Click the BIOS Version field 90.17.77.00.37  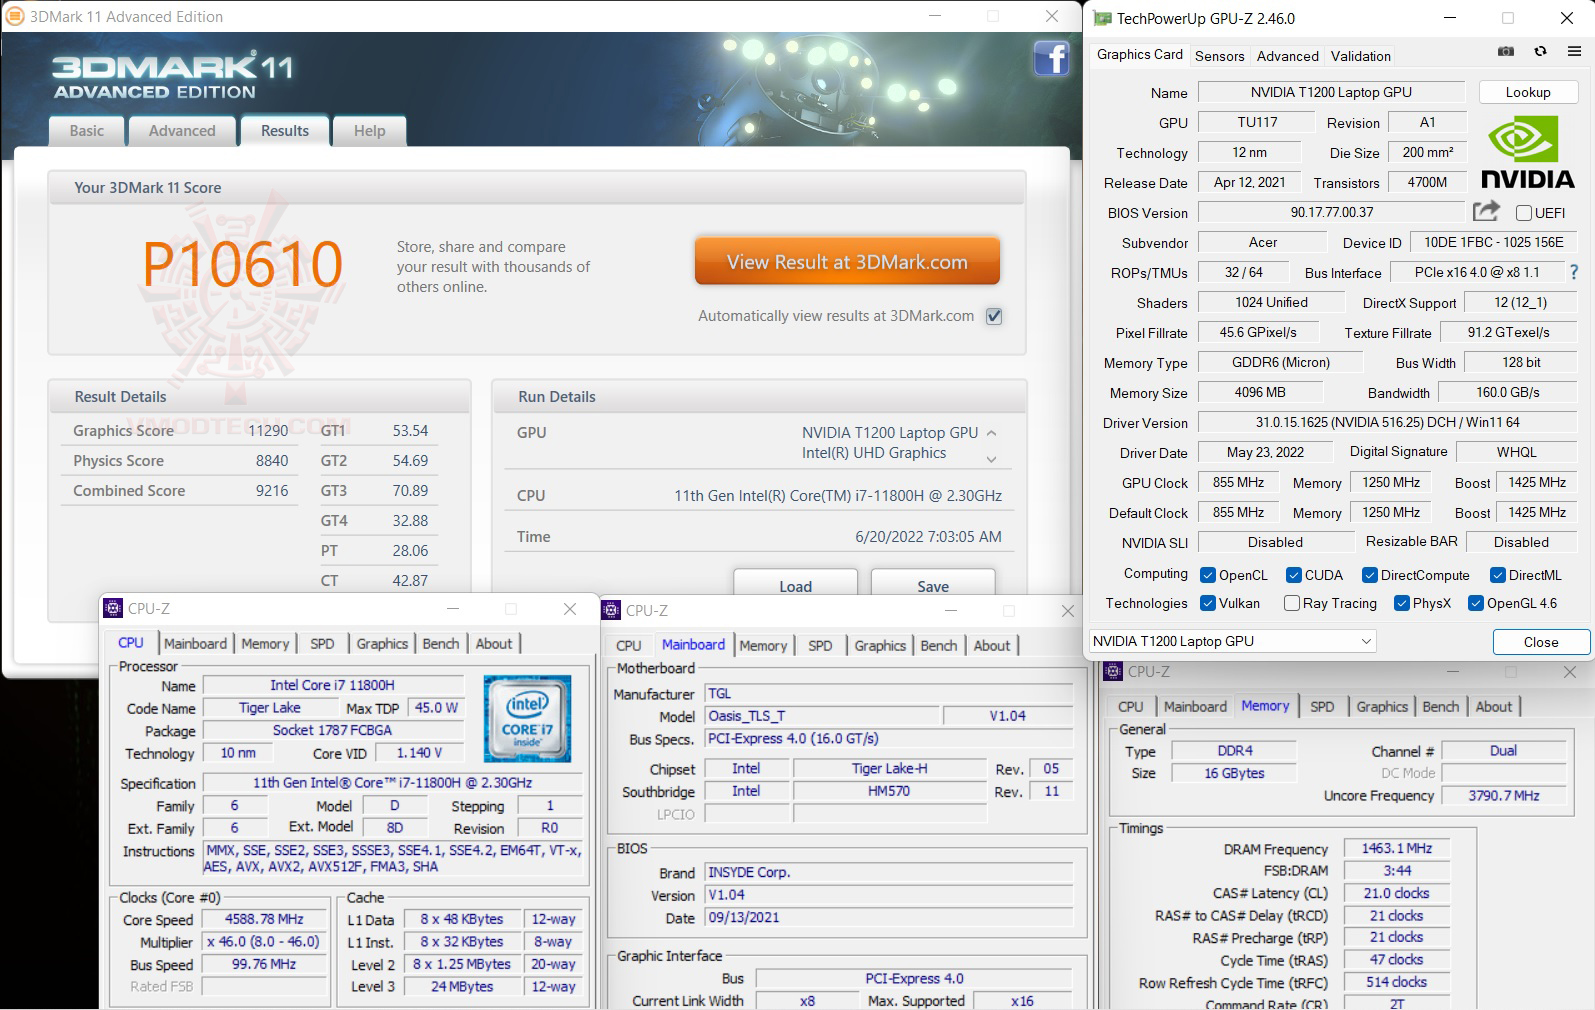pyautogui.click(x=1331, y=212)
